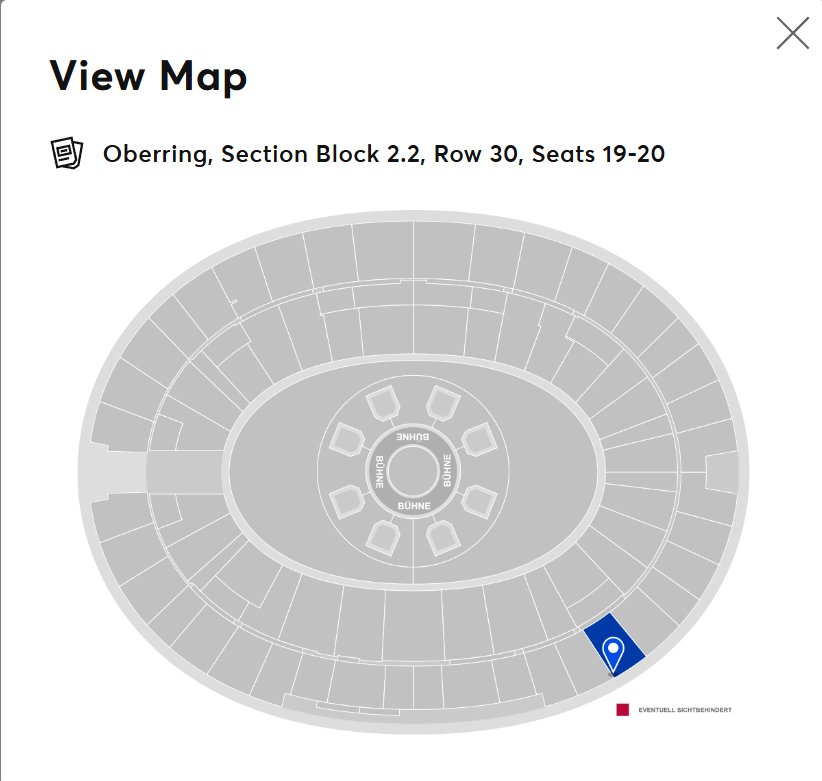This screenshot has width=822, height=781.
Task: Select the bottom BÜHNE stage label
Action: pyautogui.click(x=414, y=506)
